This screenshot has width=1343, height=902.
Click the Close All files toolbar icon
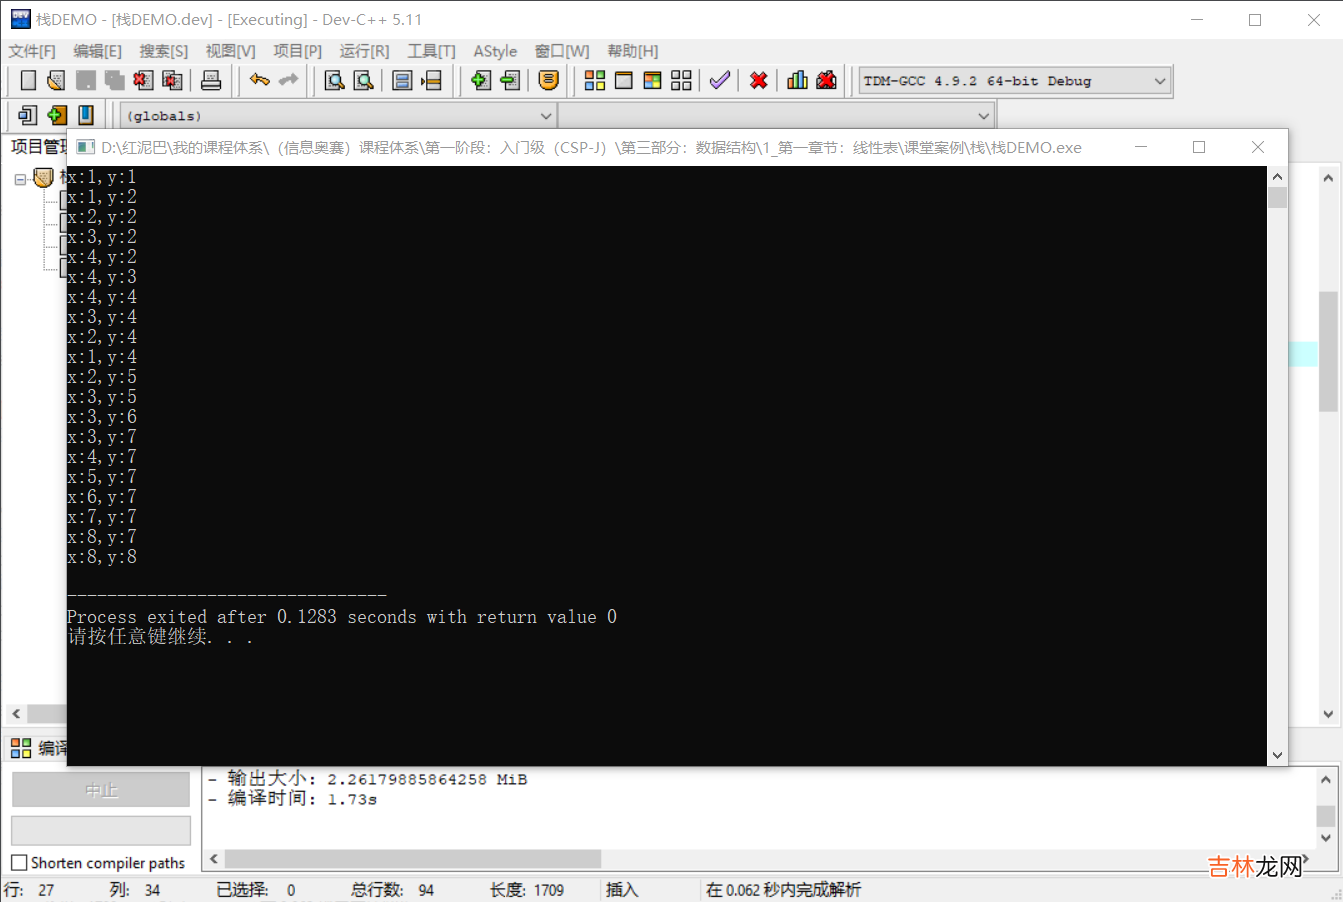tap(173, 80)
